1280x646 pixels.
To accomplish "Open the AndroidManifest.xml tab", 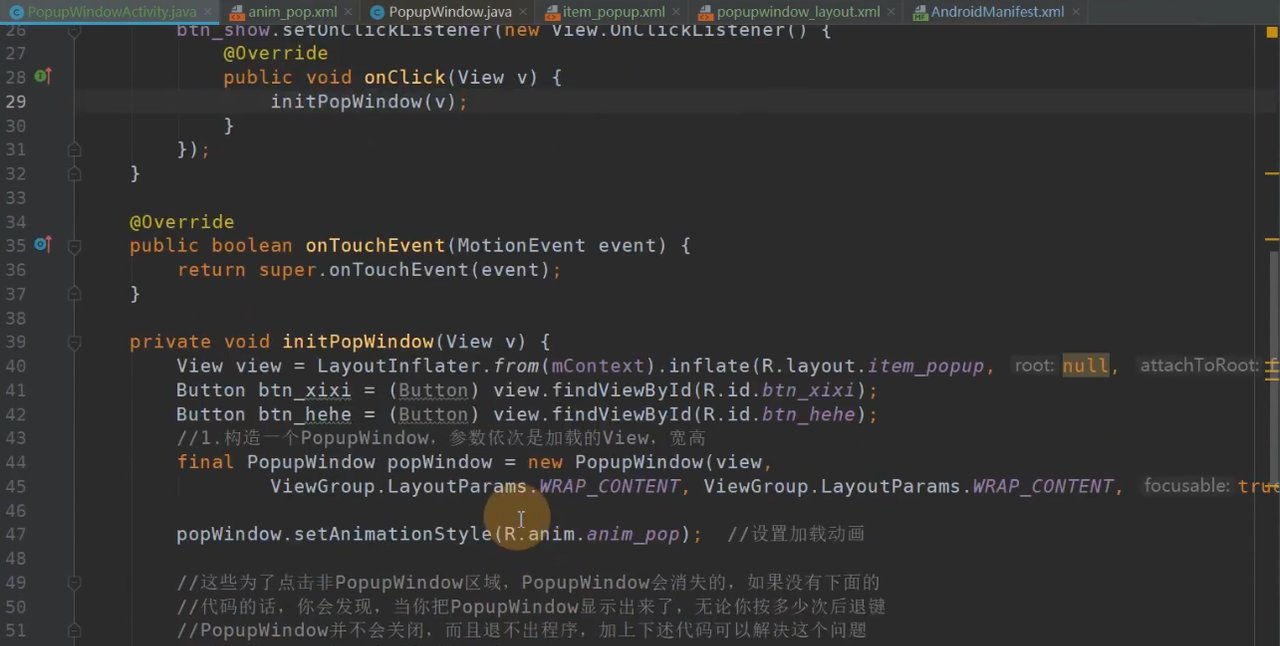I will click(997, 12).
